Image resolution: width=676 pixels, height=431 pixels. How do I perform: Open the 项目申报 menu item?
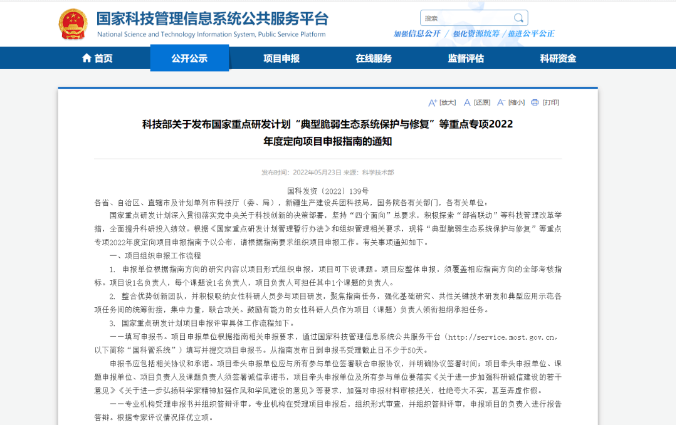(281, 58)
